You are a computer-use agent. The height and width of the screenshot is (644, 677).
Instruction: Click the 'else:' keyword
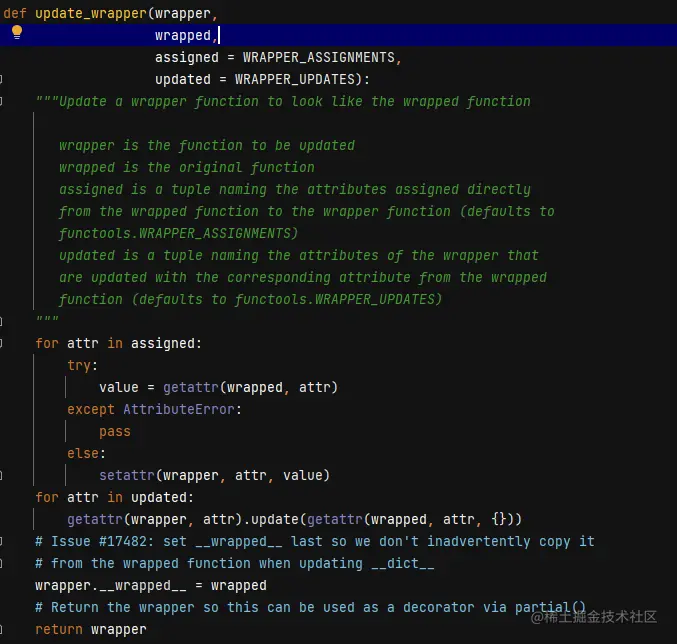tap(87, 453)
